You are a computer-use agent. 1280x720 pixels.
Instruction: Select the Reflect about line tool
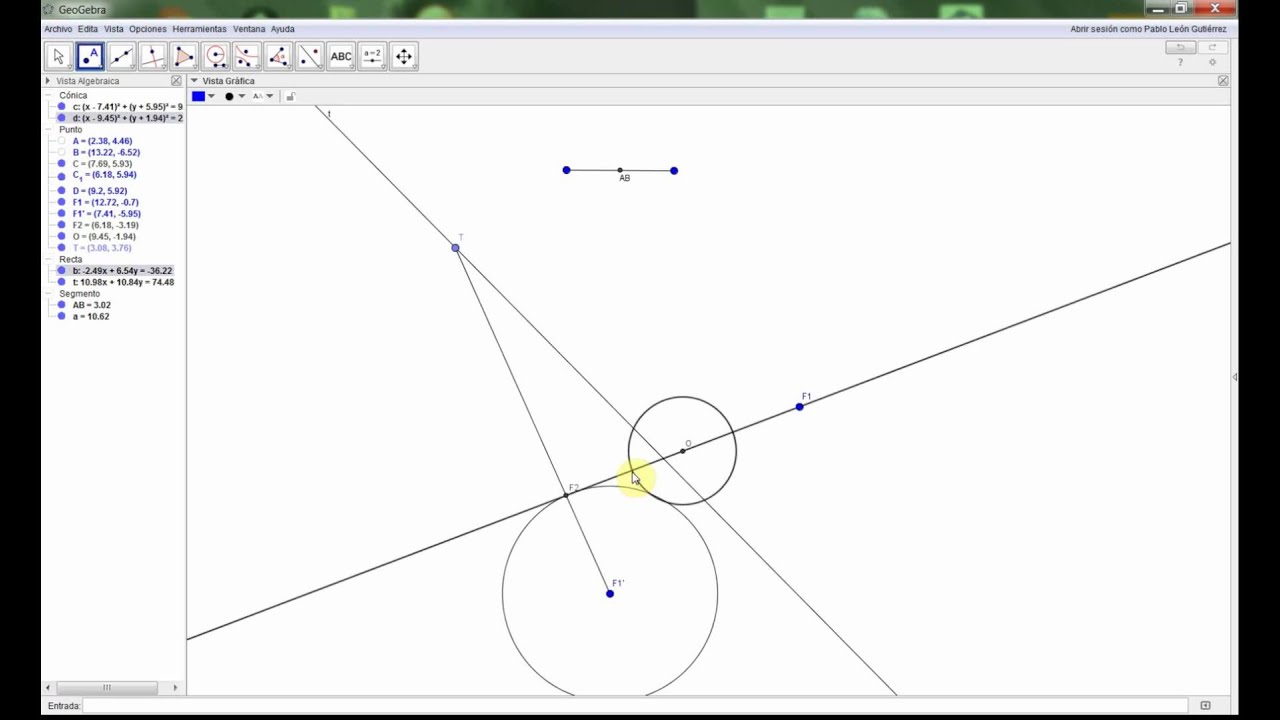[x=310, y=56]
